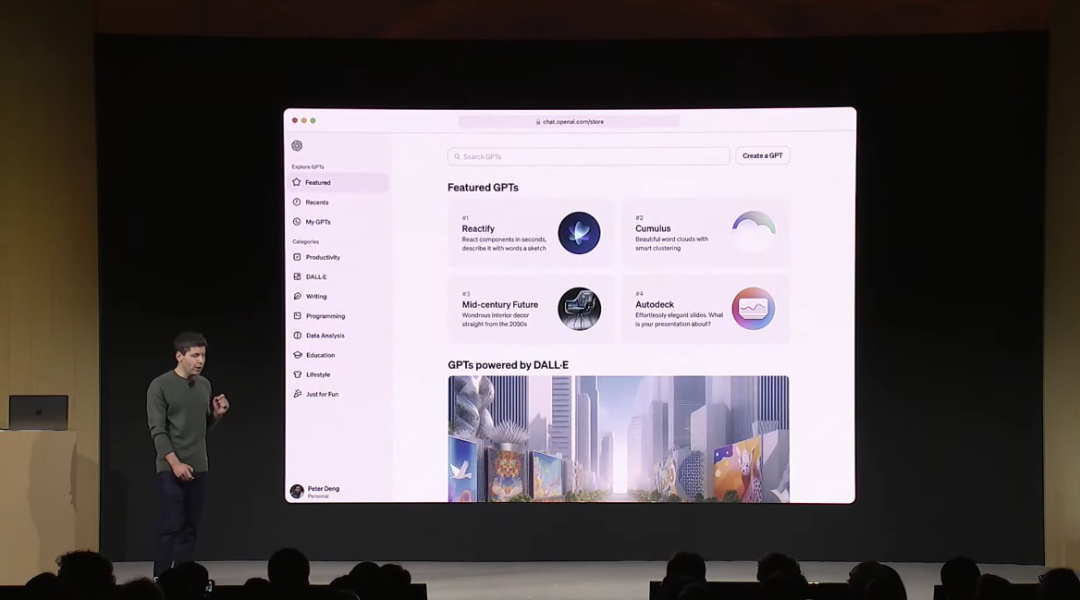Viewport: 1080px width, 600px height.
Task: Click the Just for Fun party icon
Action: 297,394
